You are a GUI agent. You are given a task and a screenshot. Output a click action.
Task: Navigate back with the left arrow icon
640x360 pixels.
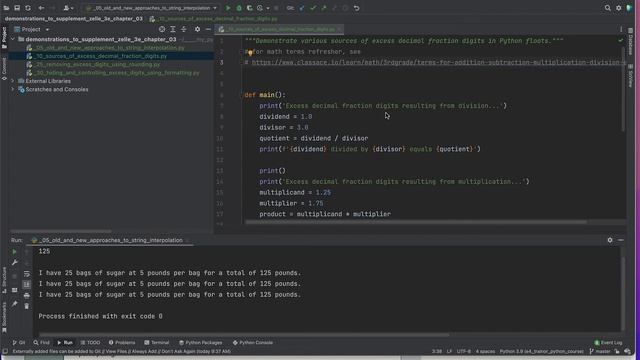click(41, 8)
